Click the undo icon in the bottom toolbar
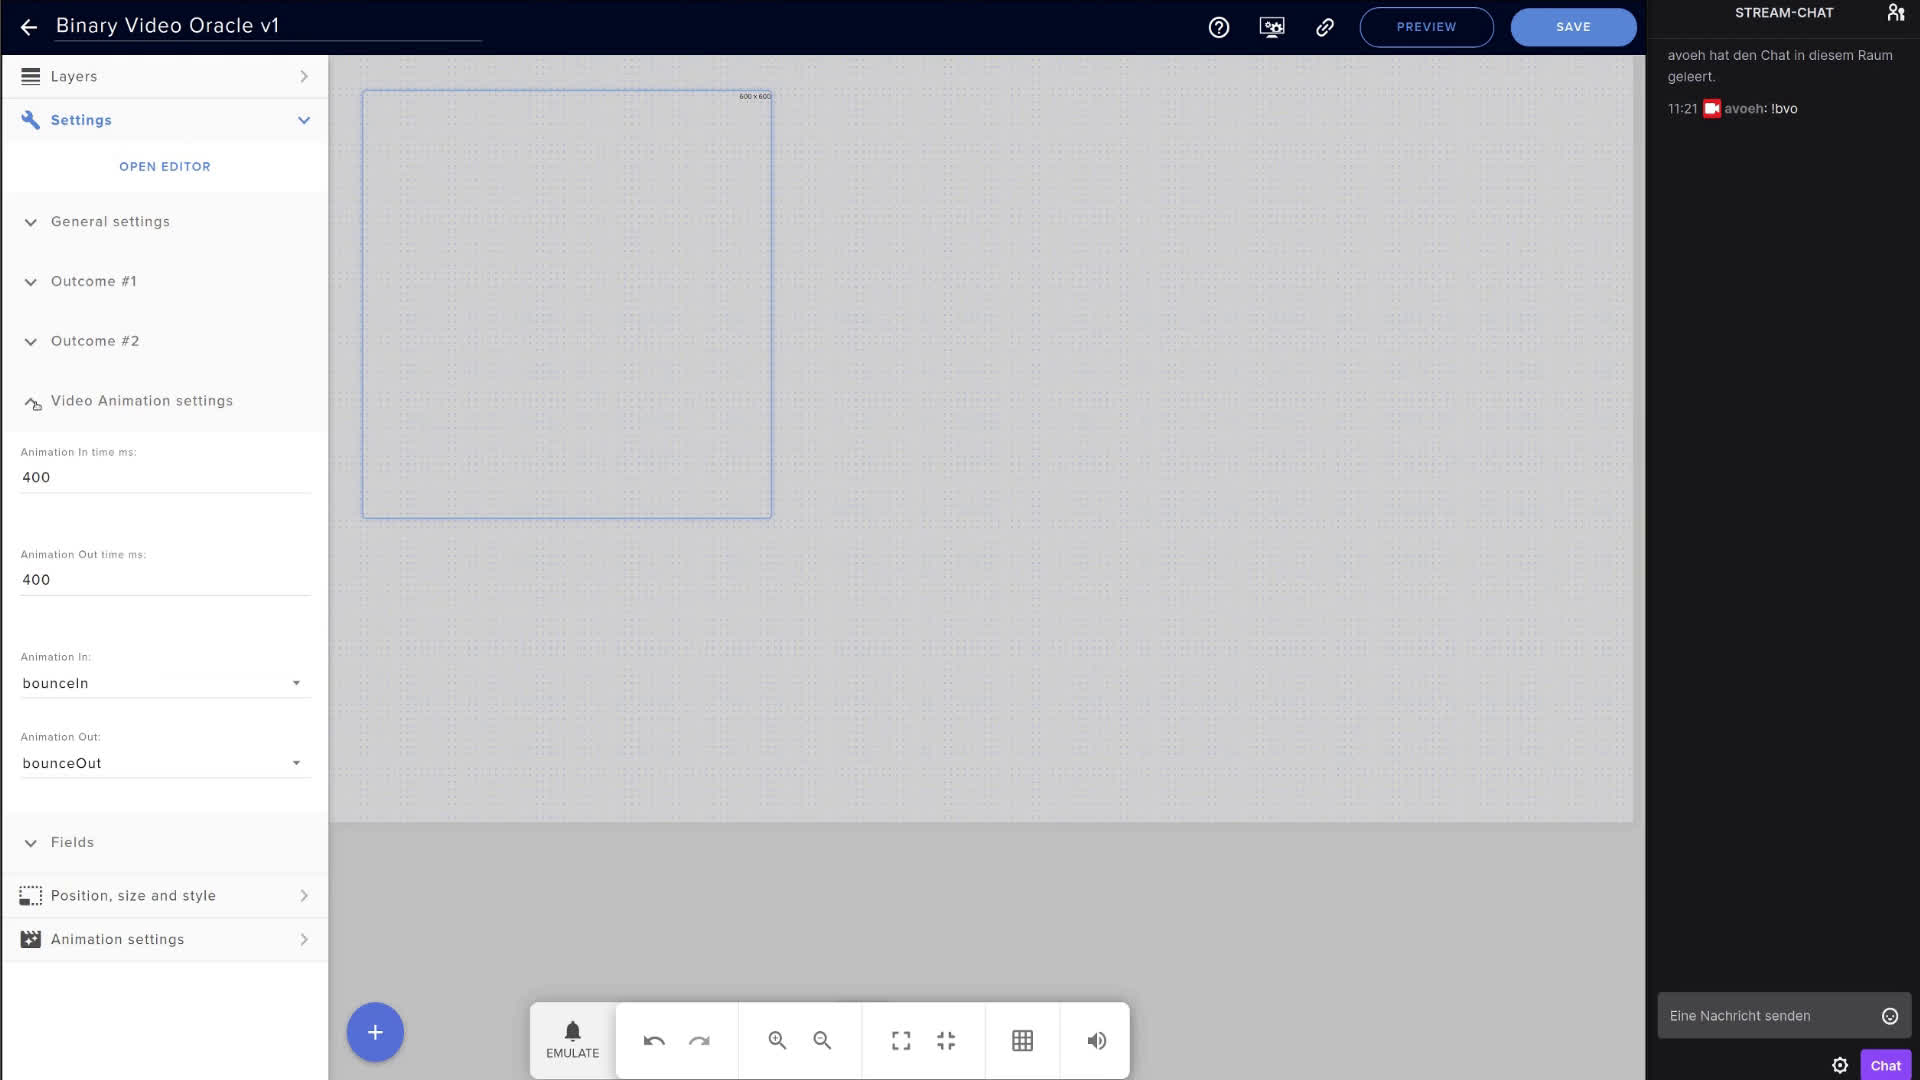Screen dimensions: 1920x1080 (654, 1040)
